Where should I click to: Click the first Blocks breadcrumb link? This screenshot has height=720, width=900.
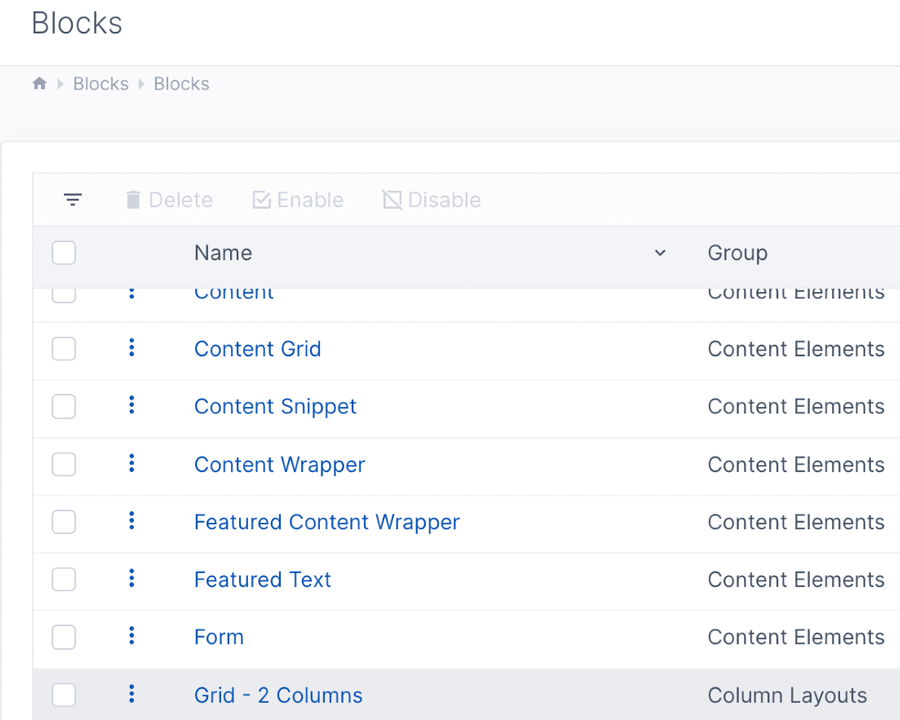click(x=101, y=84)
